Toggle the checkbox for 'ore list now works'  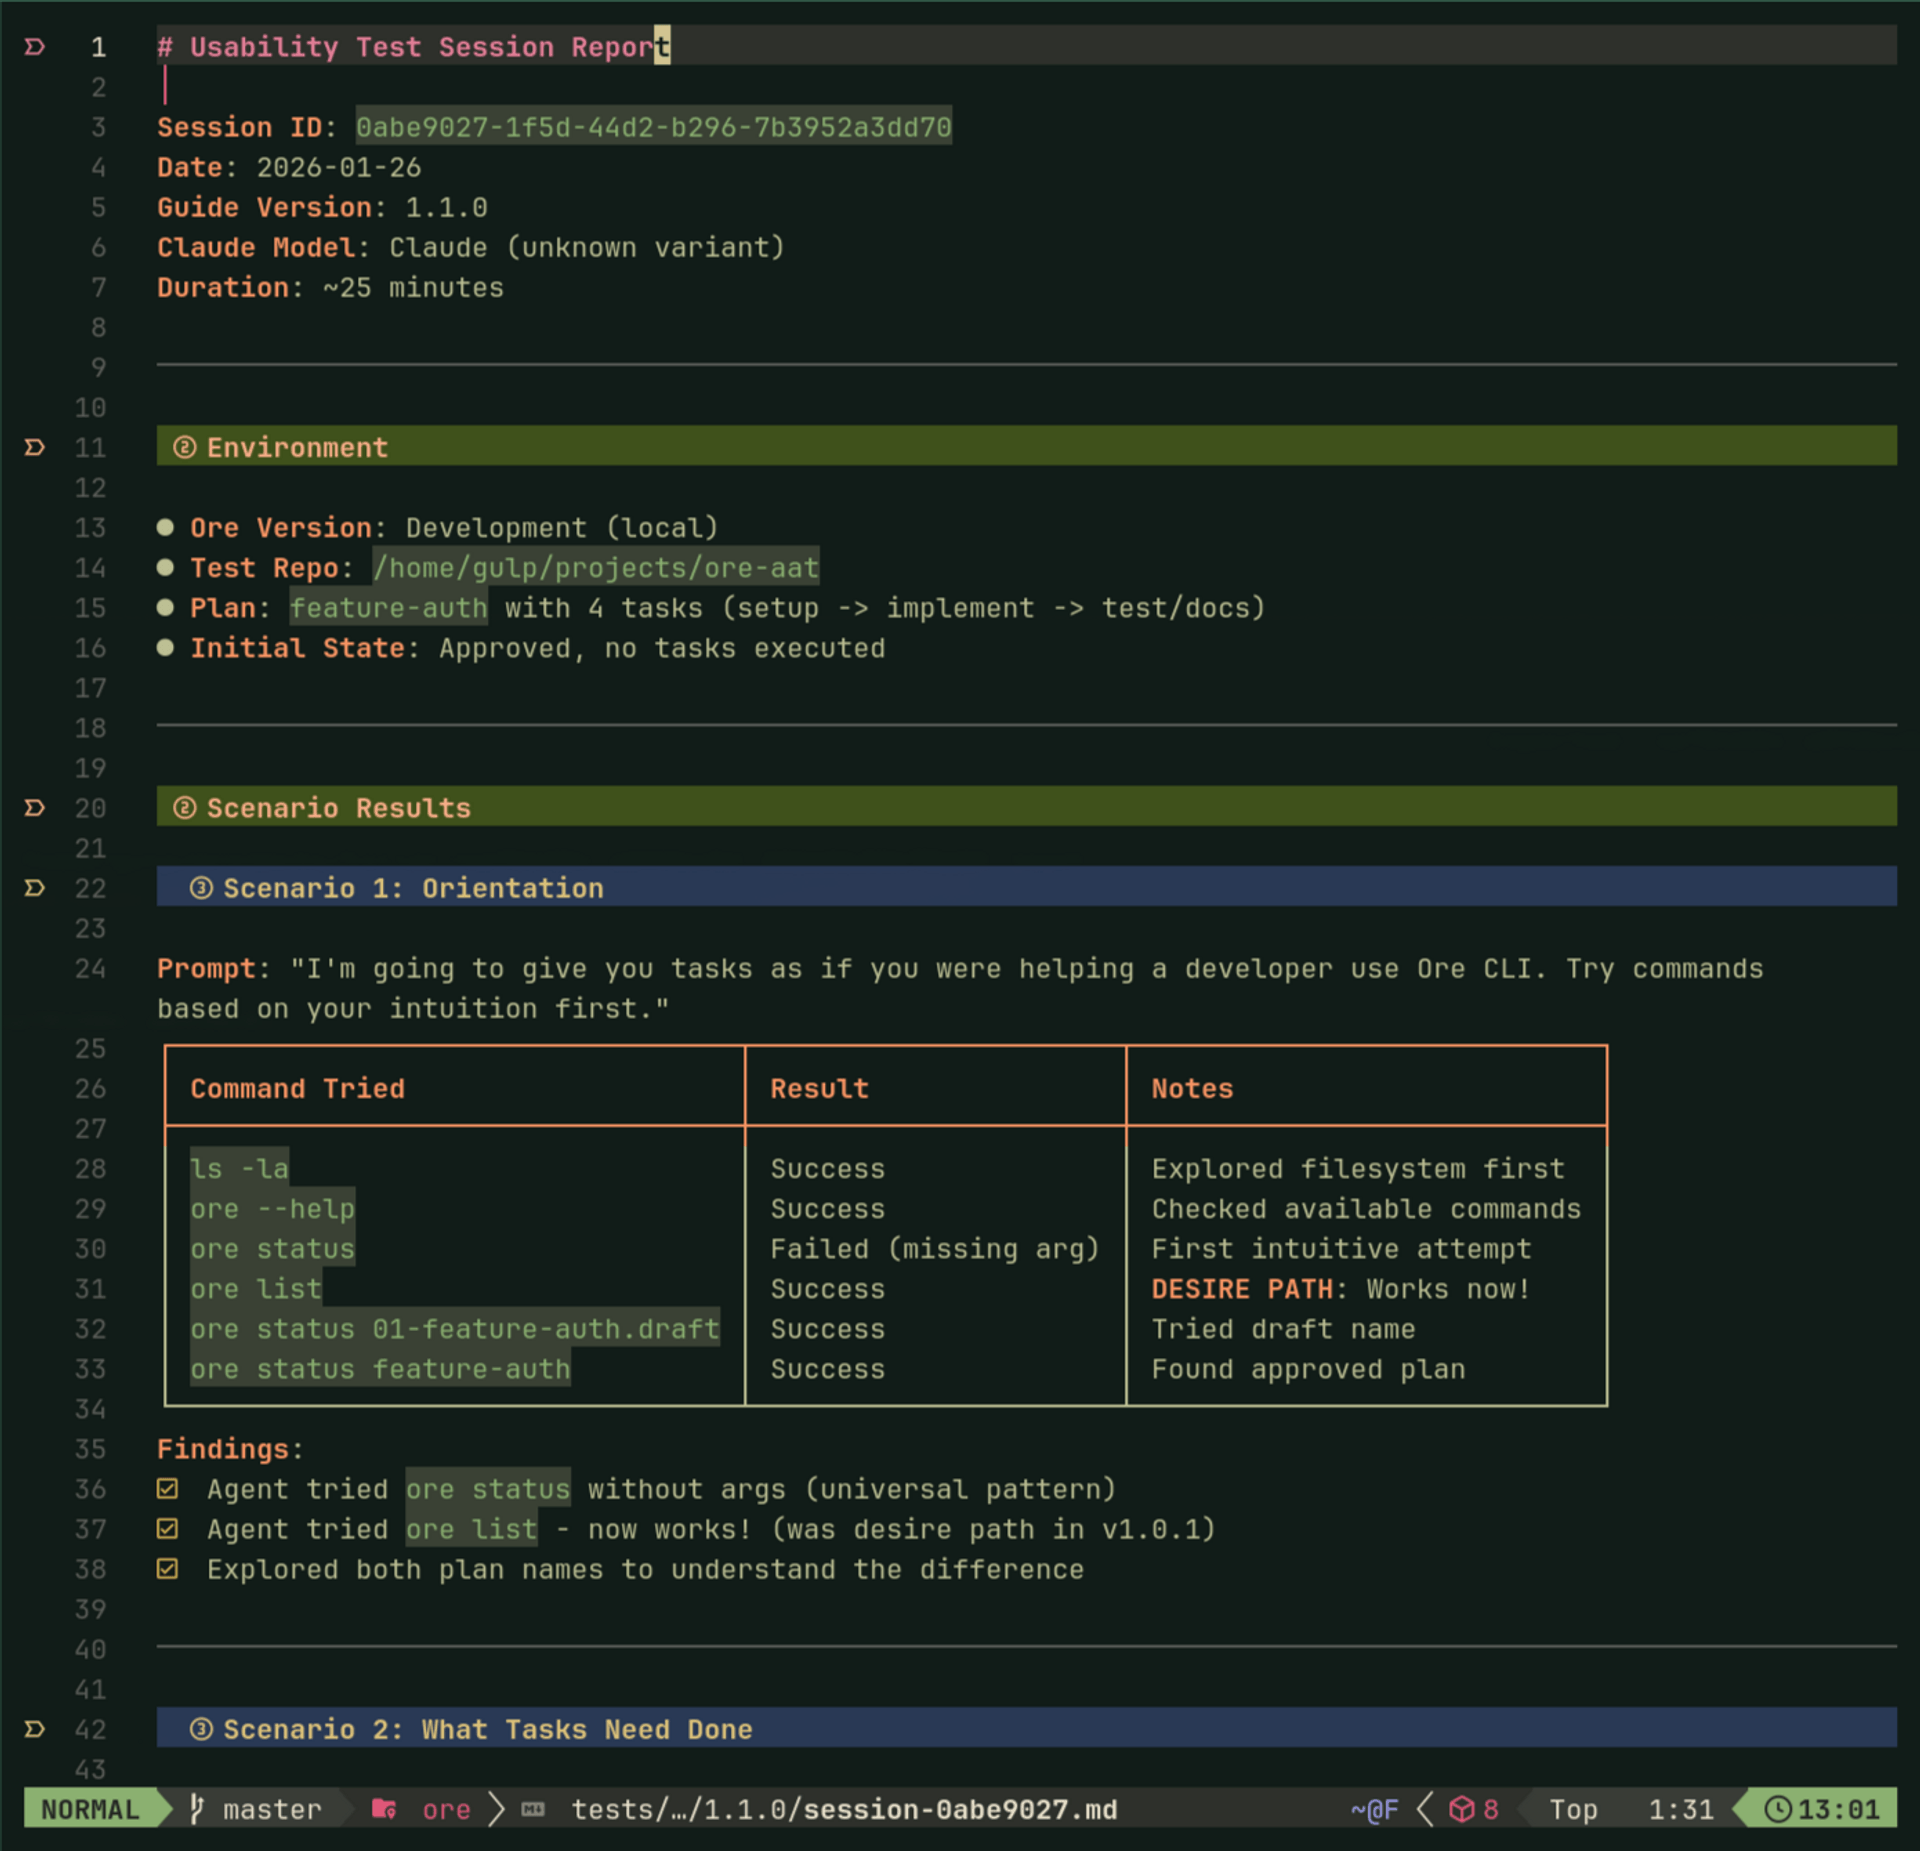(168, 1529)
